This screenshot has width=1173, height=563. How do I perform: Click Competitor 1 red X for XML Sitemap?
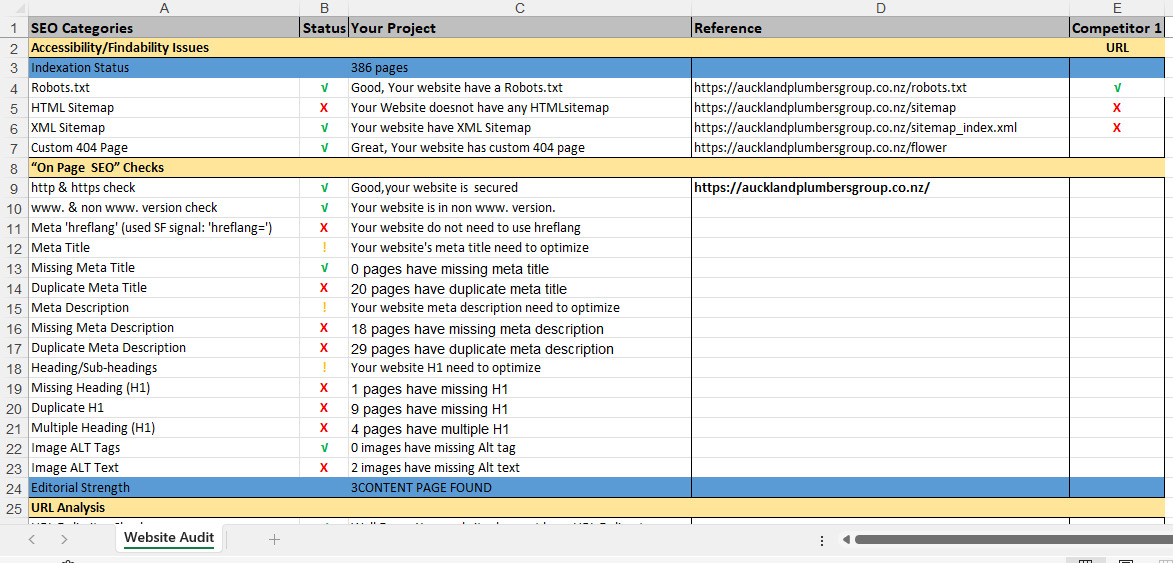[x=1116, y=128]
